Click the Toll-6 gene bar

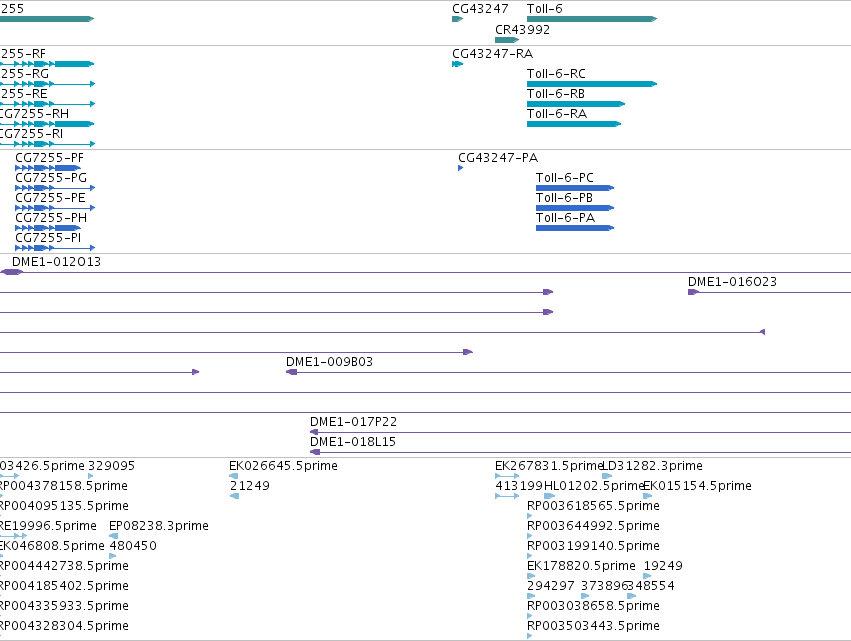point(592,19)
